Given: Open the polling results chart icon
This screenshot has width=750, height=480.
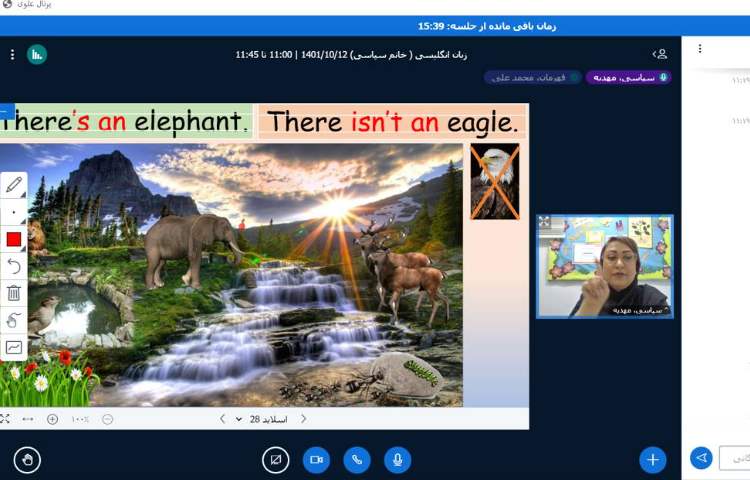Looking at the screenshot, I should [37, 54].
